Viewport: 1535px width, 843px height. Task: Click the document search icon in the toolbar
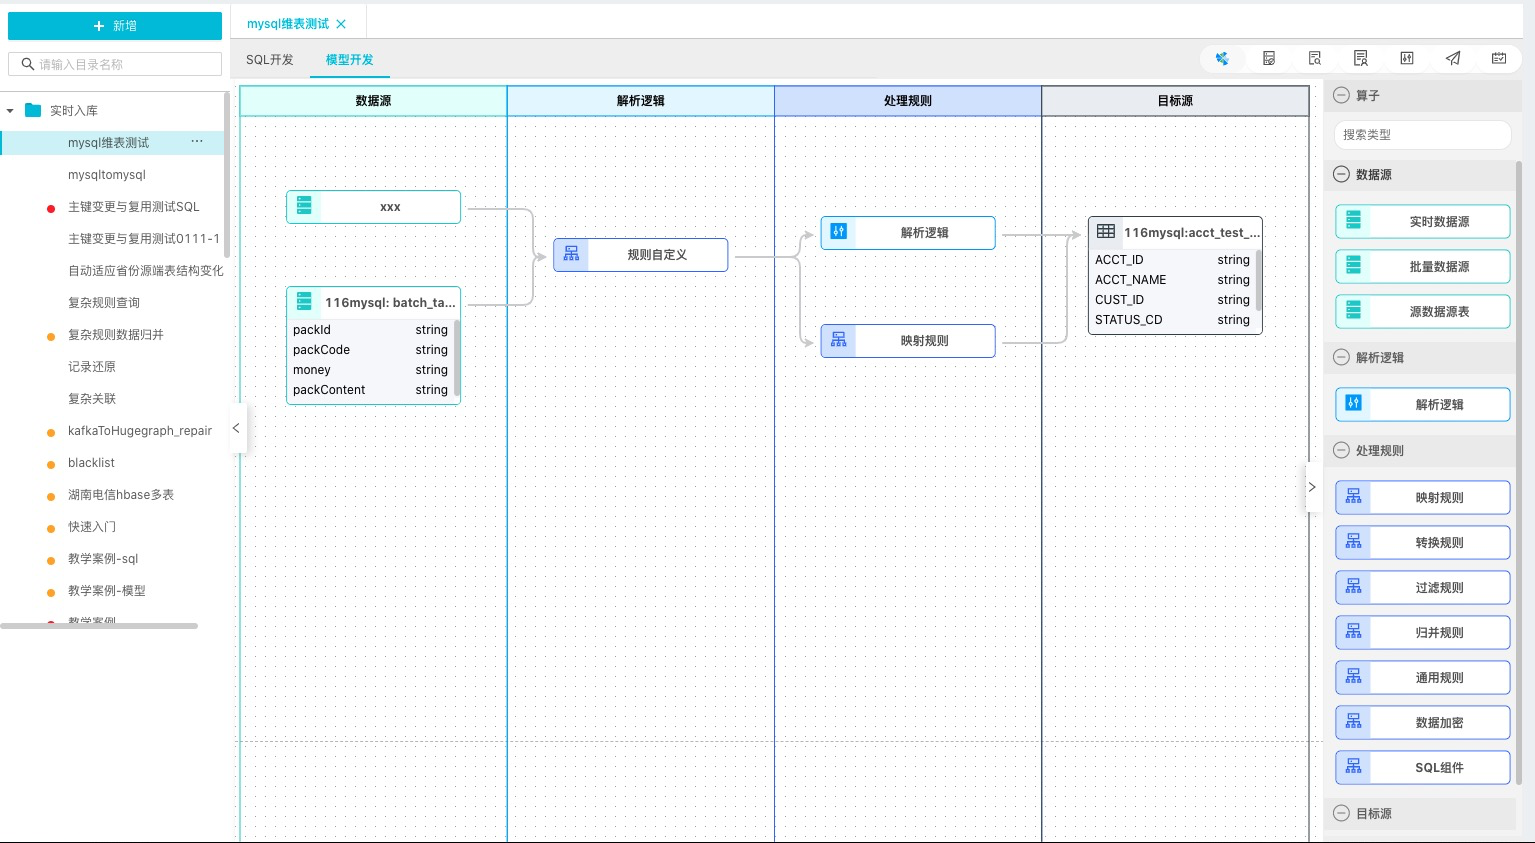coord(1315,59)
